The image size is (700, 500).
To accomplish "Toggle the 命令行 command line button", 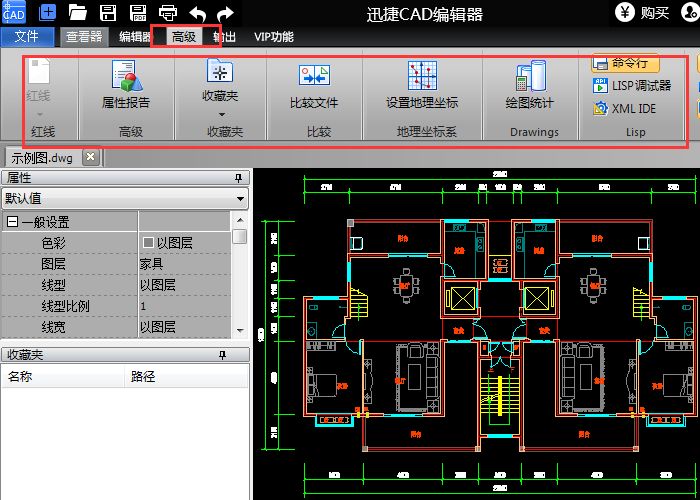I will coord(625,63).
